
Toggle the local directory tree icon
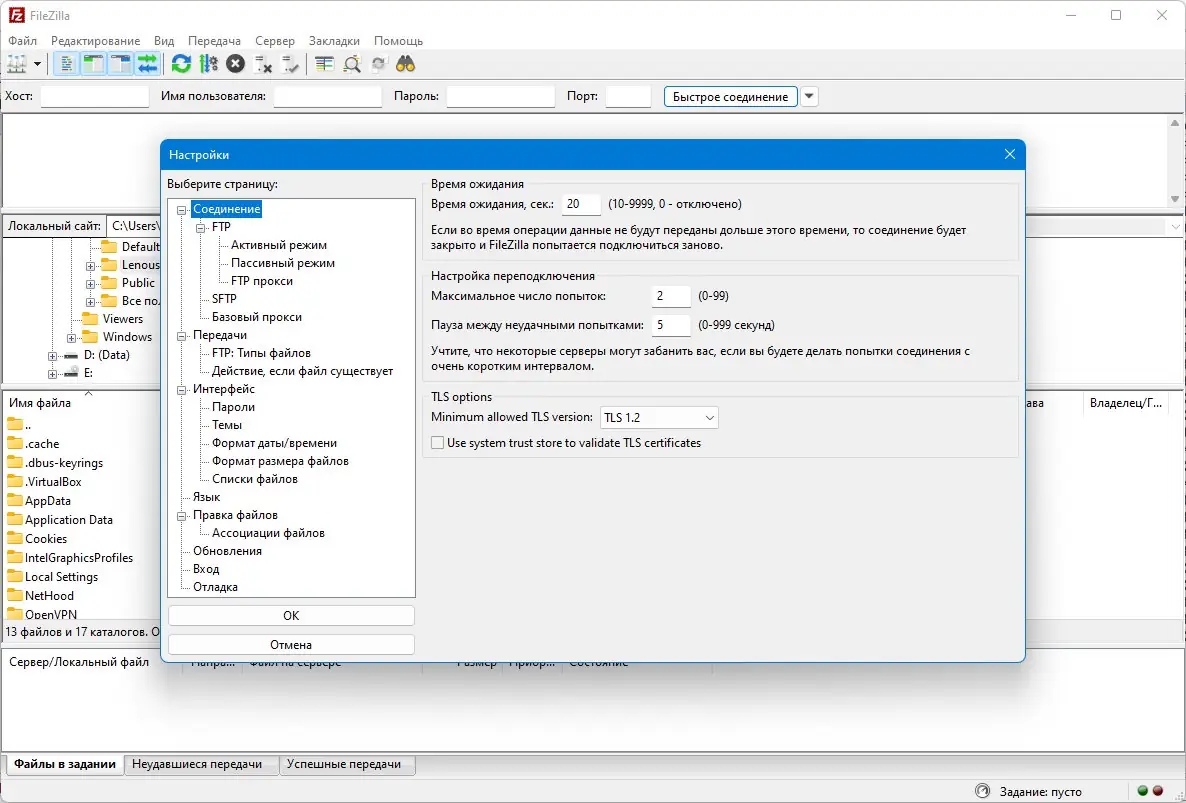click(x=94, y=64)
